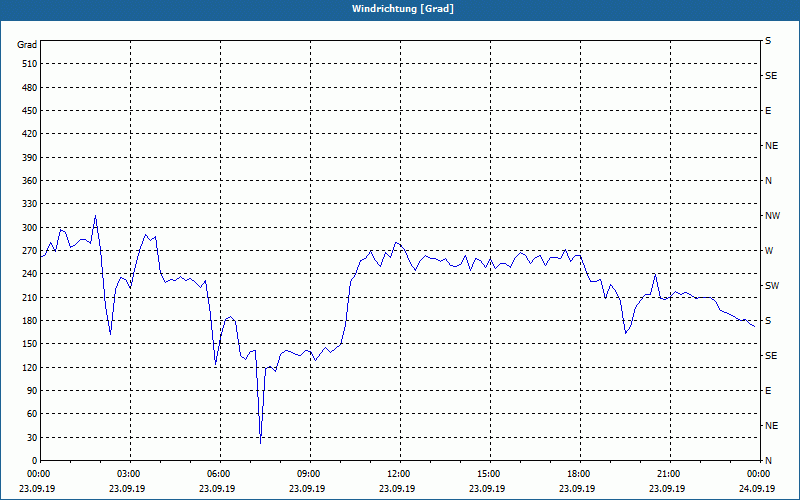Click the 480 y-axis value
Screen dimensions: 800x500
pos(29,87)
